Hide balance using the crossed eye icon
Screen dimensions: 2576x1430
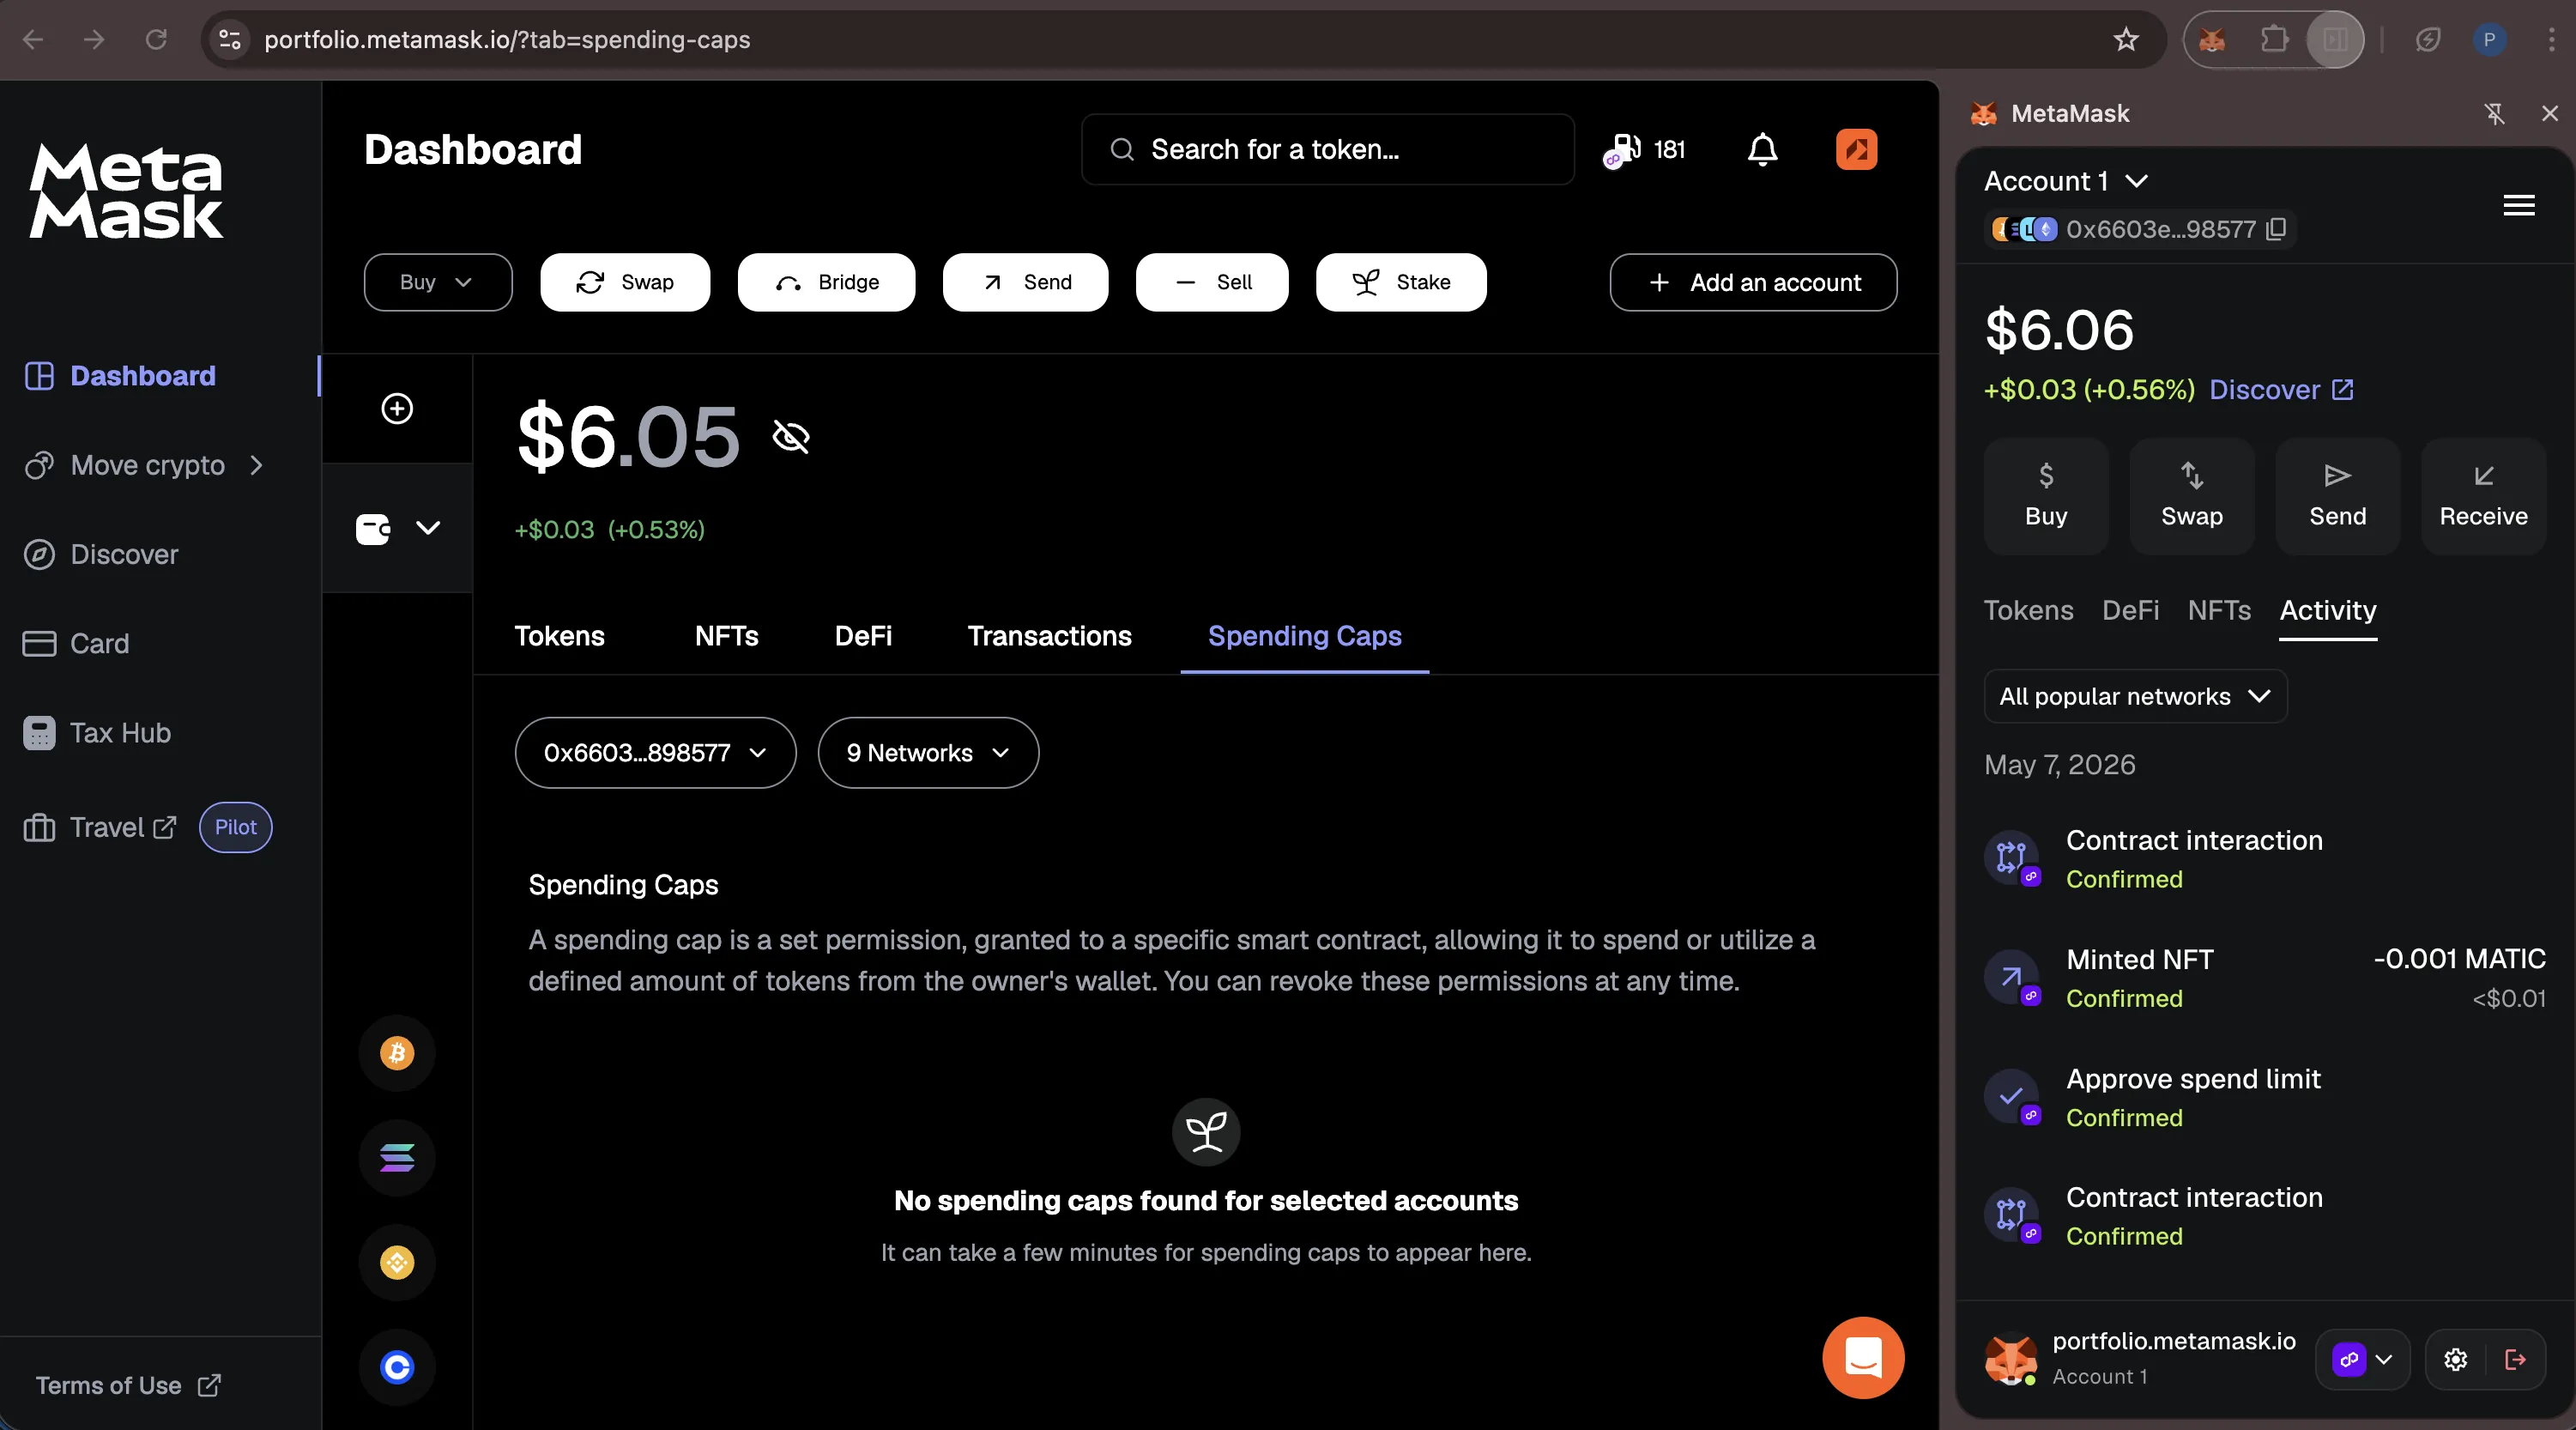point(791,437)
